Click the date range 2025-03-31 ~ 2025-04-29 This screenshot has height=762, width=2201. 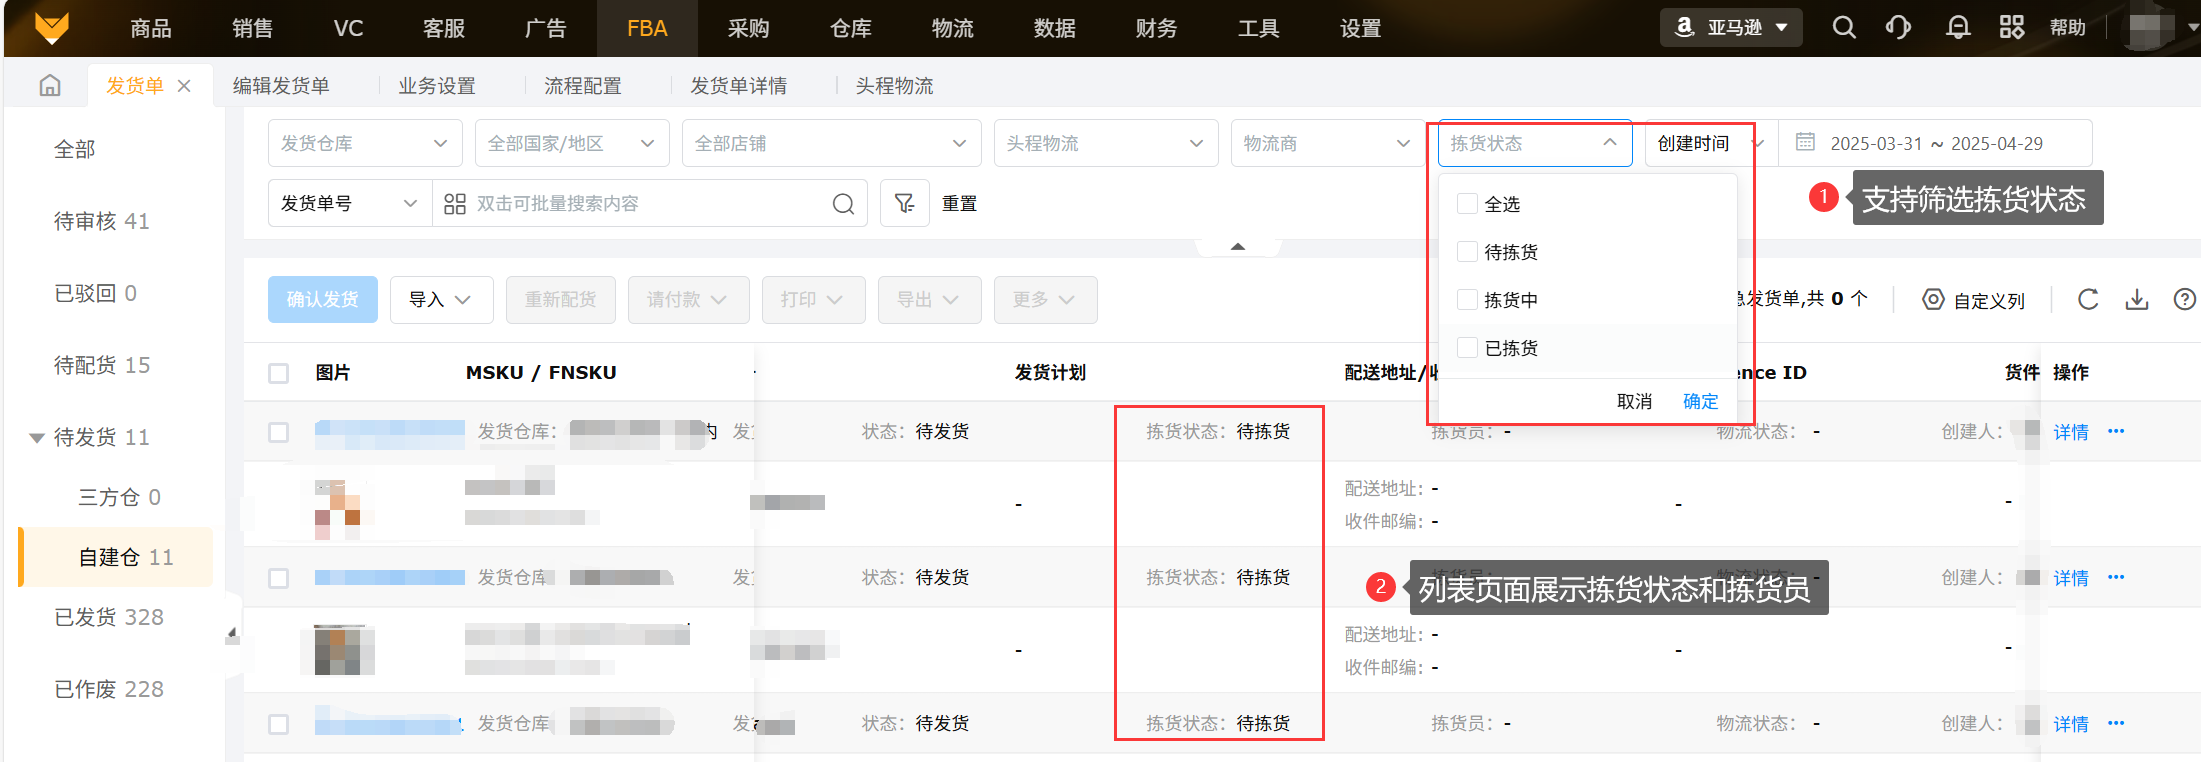[x=1937, y=143]
